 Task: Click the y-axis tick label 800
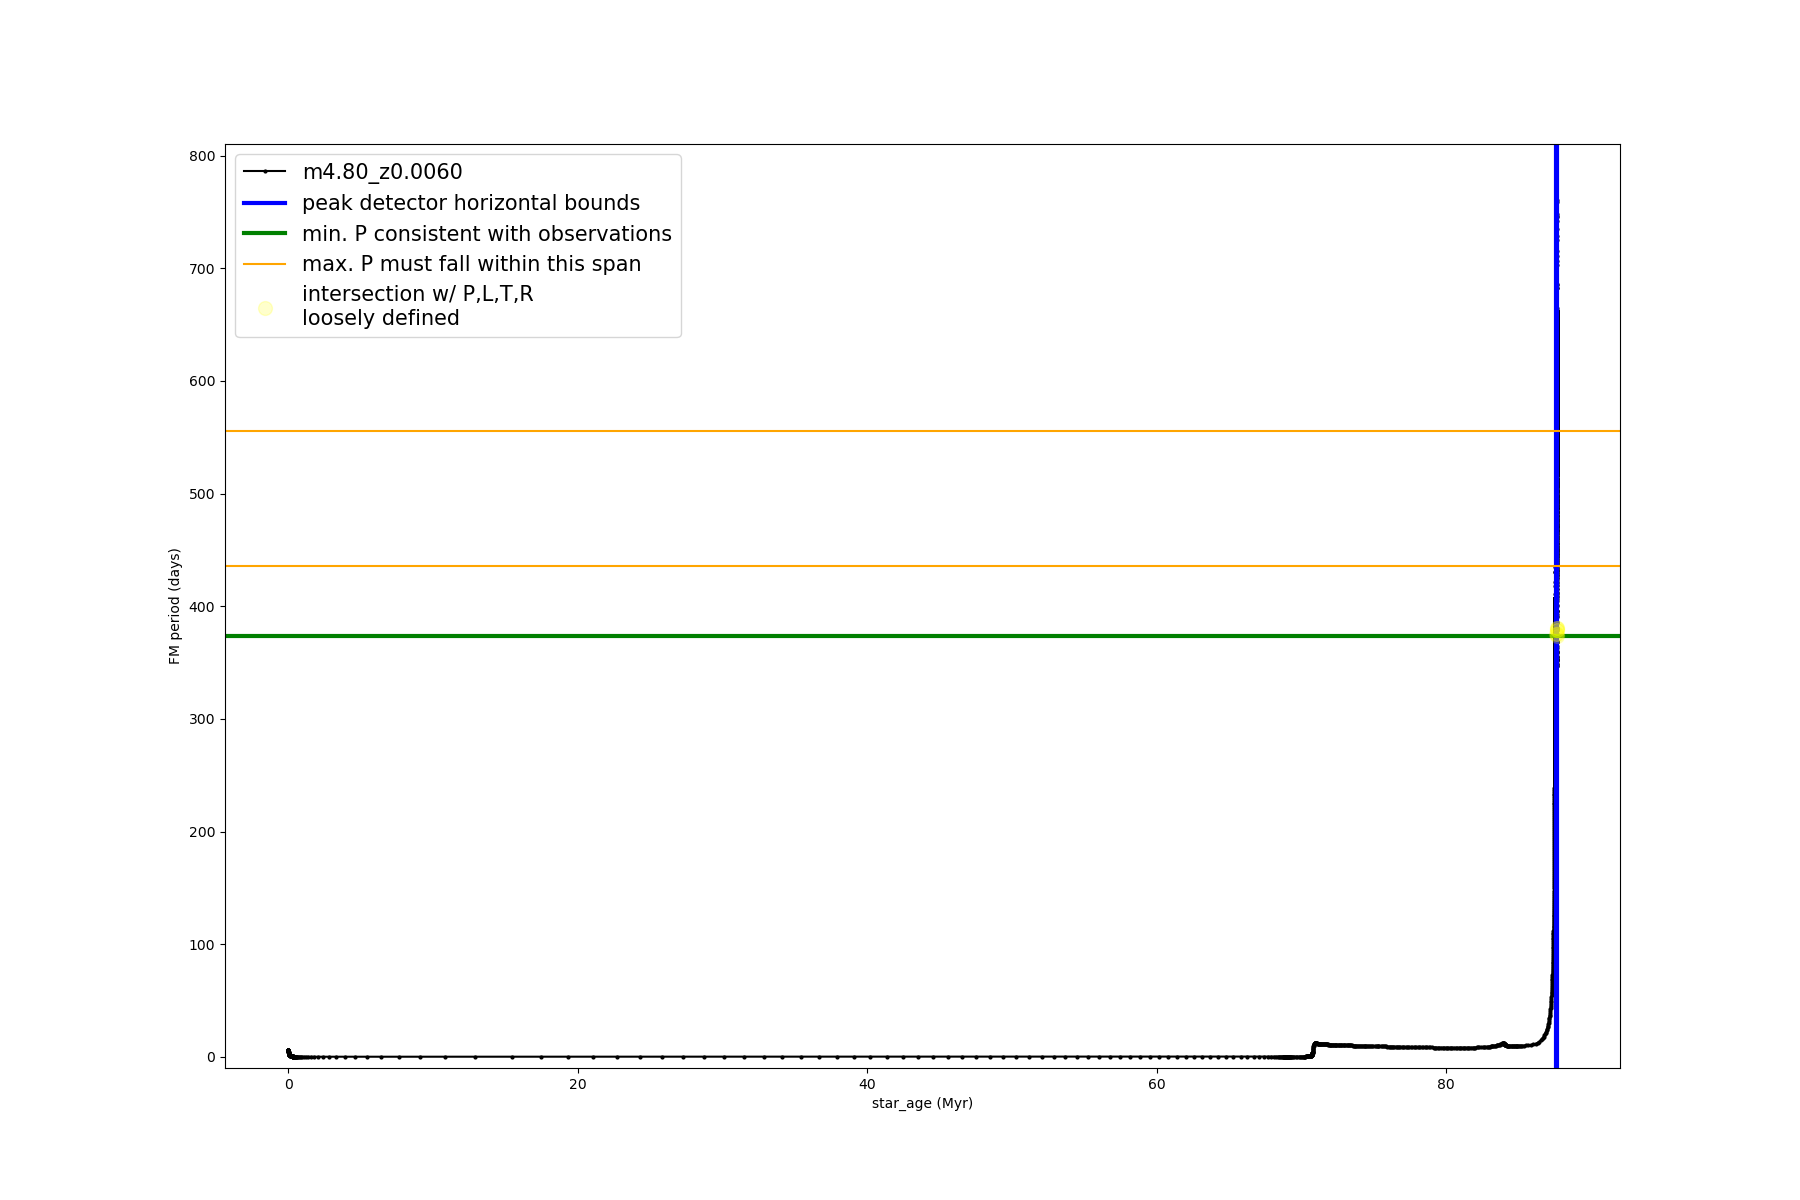point(202,156)
